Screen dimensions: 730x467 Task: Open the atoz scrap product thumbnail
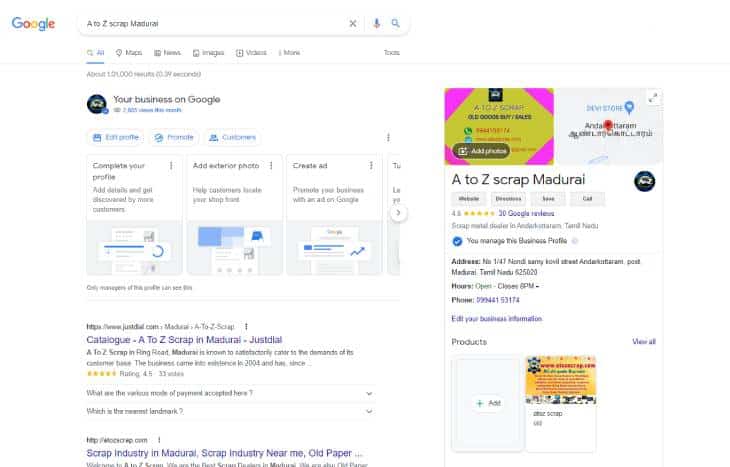pos(561,380)
